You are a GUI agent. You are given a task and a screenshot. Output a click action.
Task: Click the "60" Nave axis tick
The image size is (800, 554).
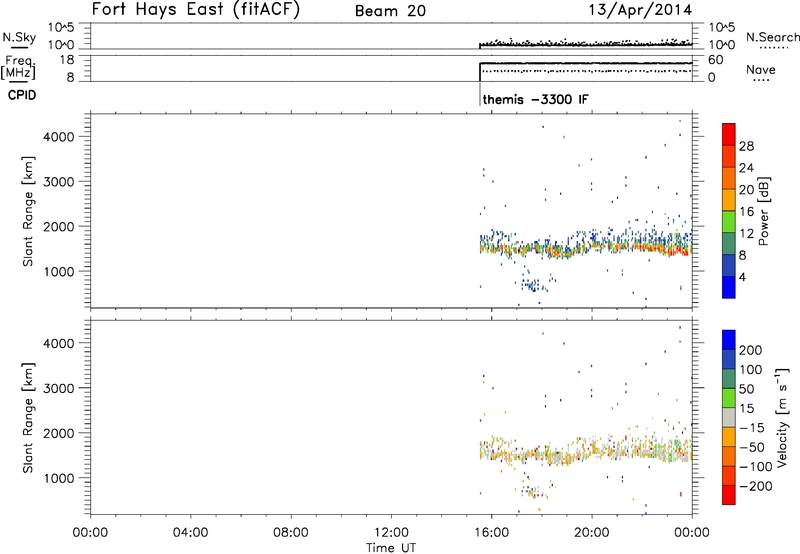click(x=715, y=60)
